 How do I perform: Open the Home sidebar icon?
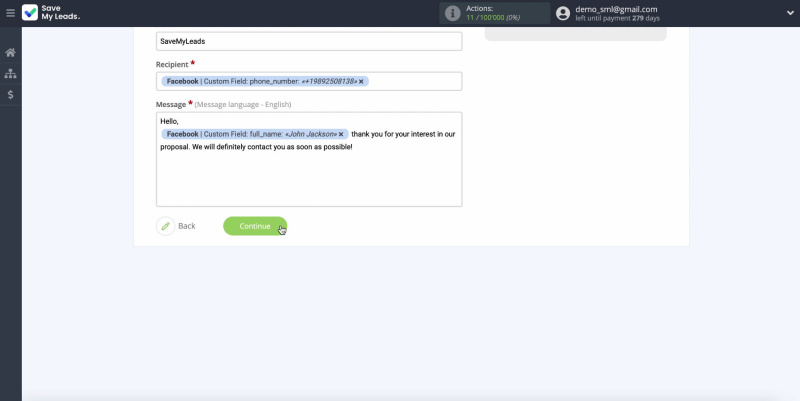[10, 53]
